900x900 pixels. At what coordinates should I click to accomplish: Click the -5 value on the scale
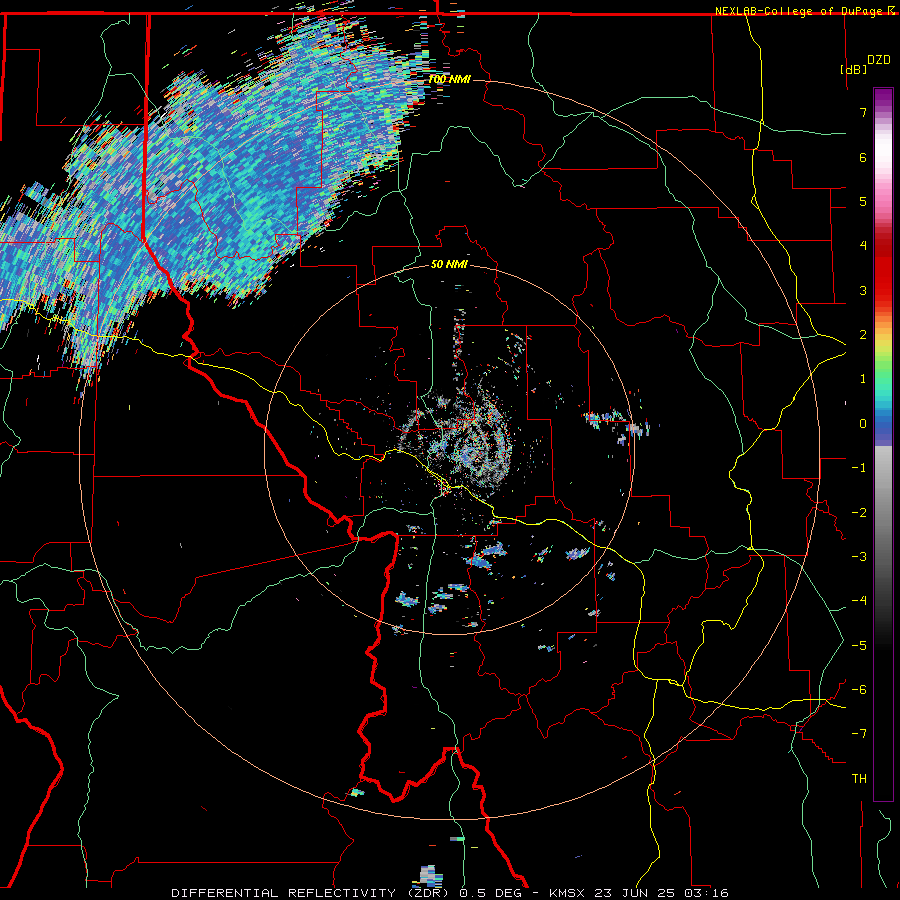click(x=859, y=646)
